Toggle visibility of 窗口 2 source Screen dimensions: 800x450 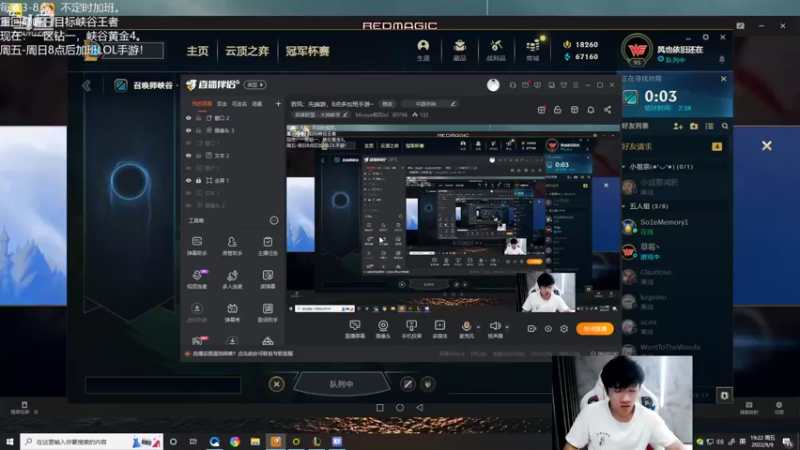[189, 118]
